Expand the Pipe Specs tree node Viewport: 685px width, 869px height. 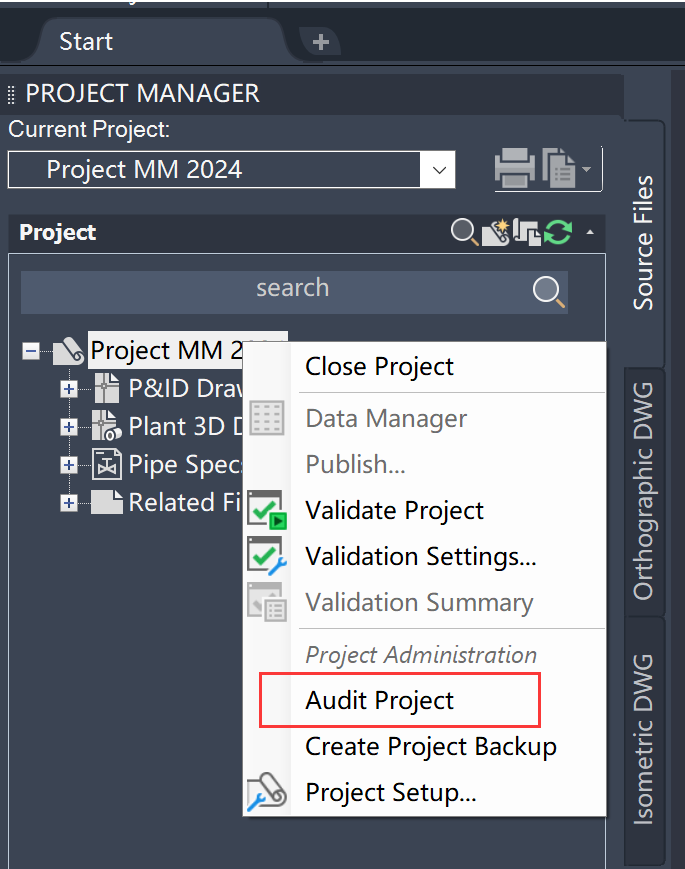[69, 465]
